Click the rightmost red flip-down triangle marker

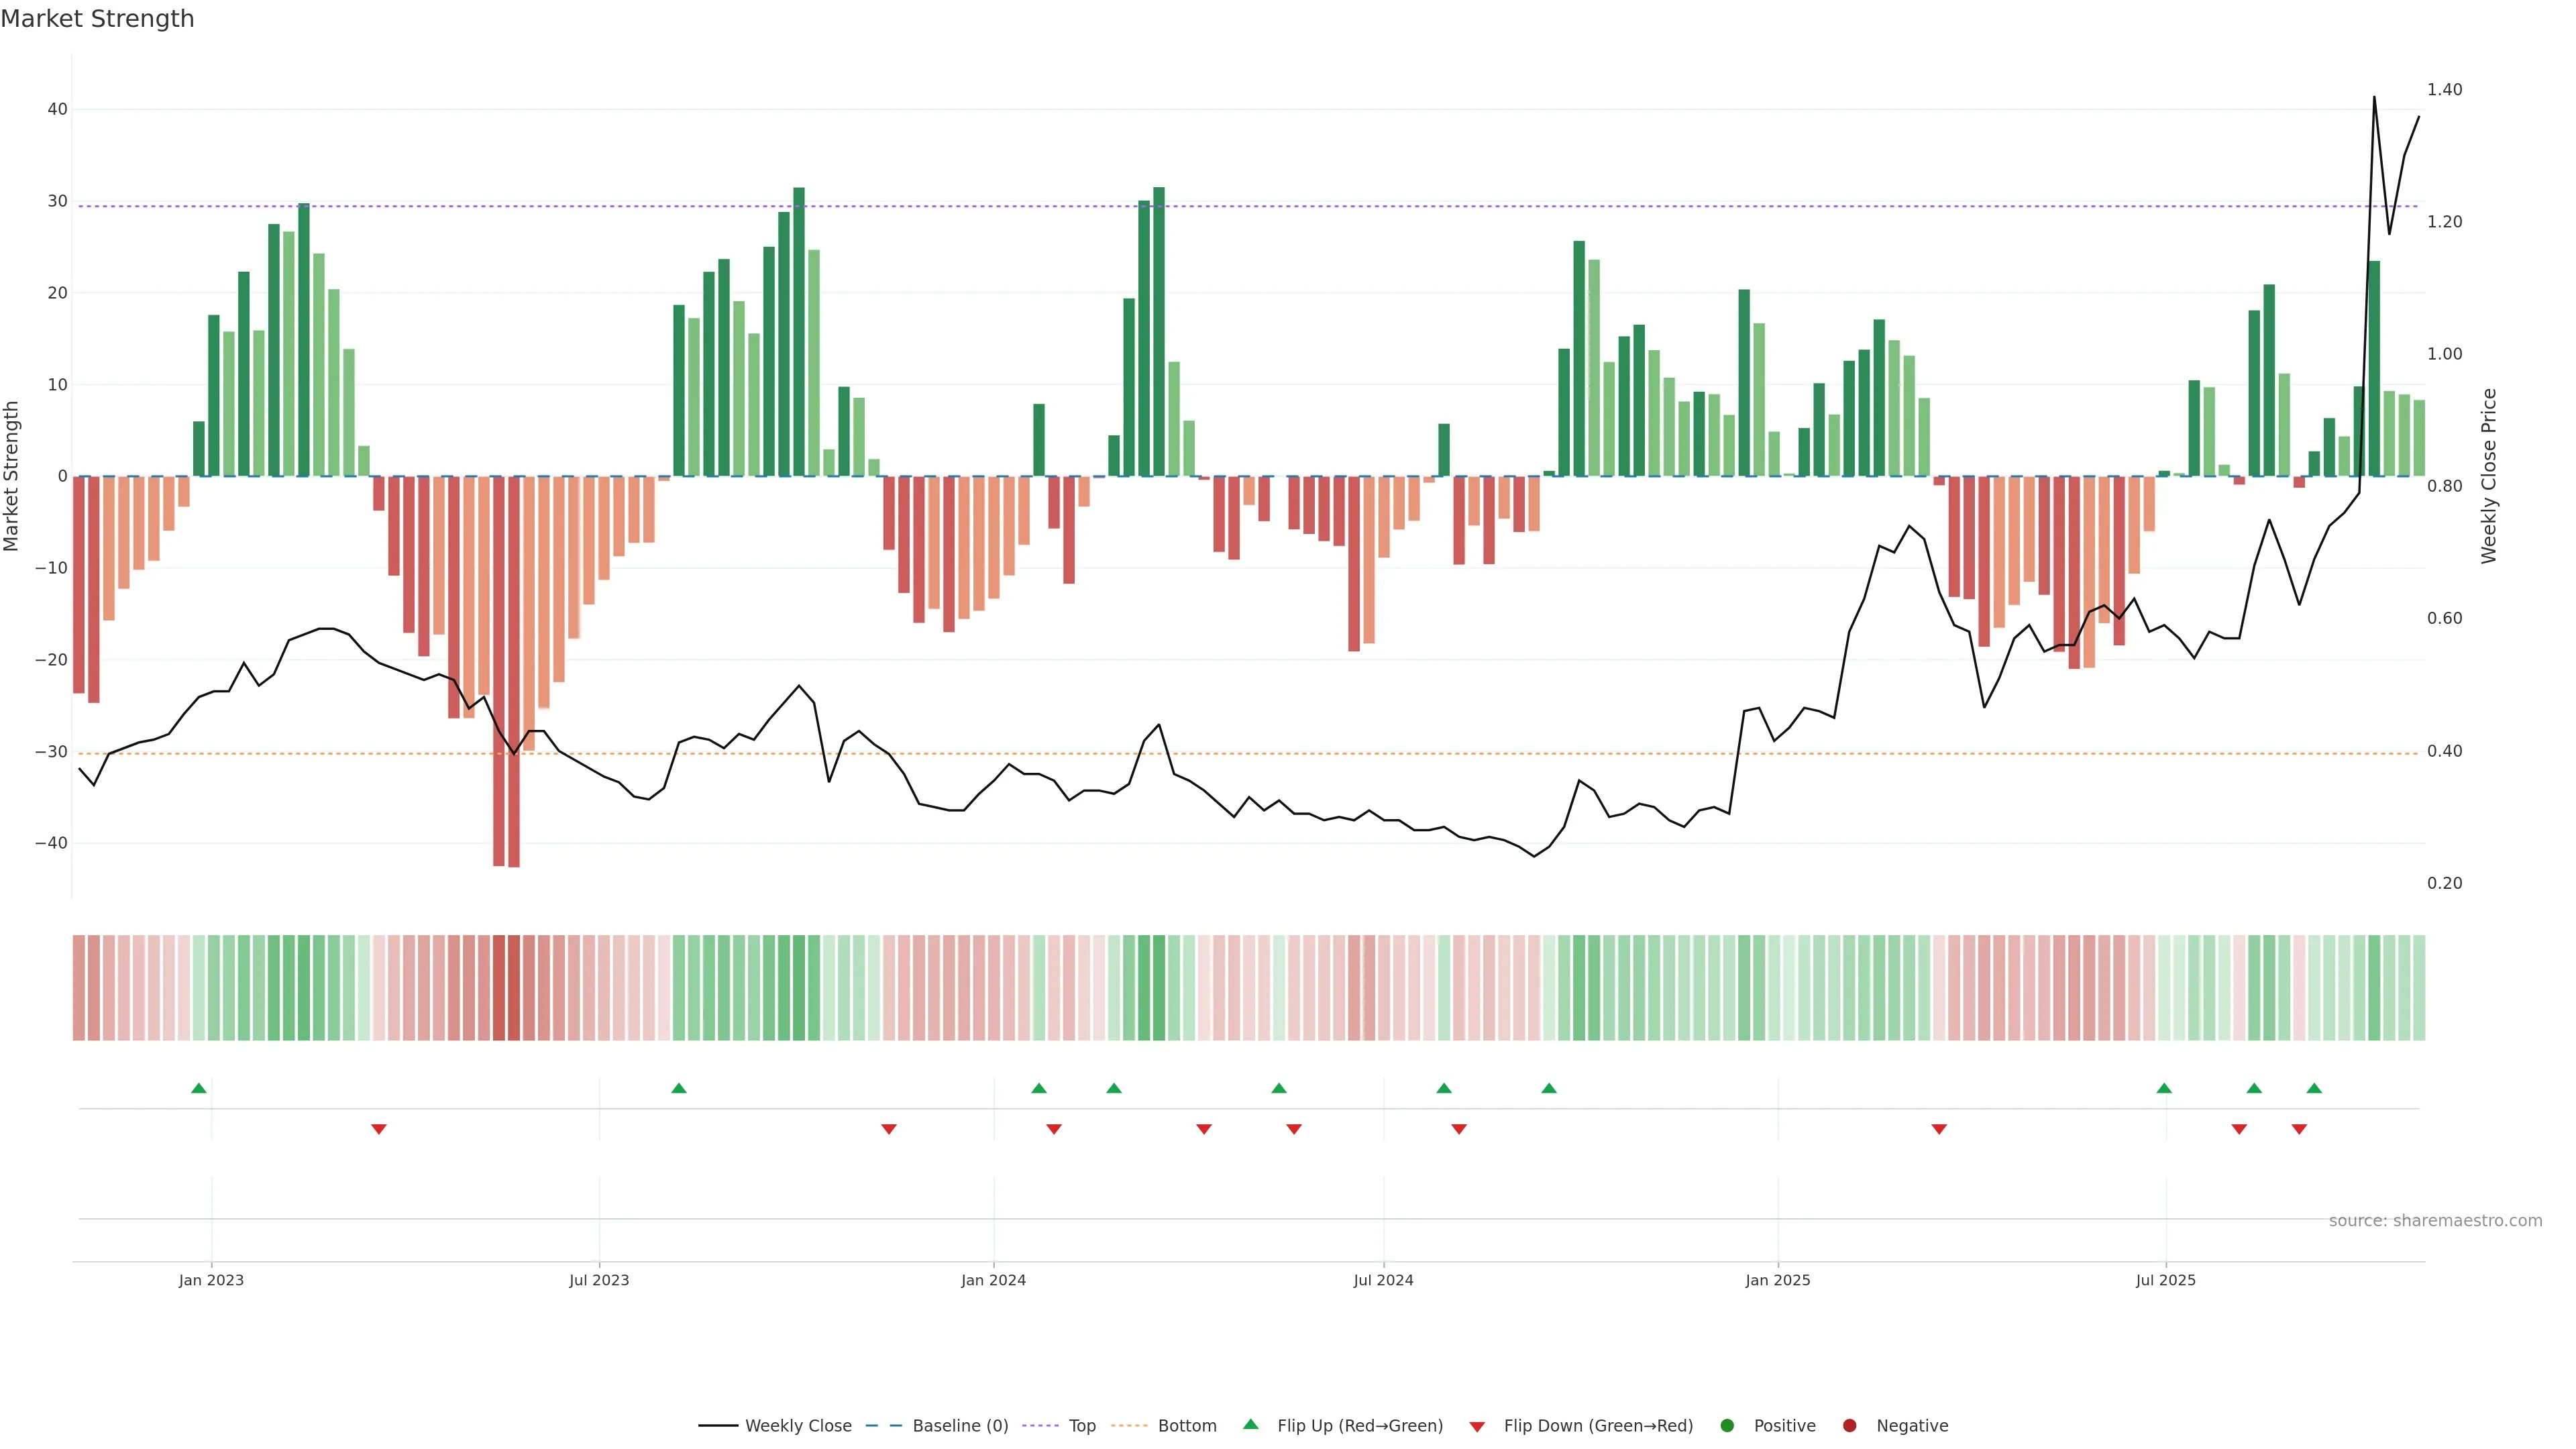(x=2299, y=1129)
